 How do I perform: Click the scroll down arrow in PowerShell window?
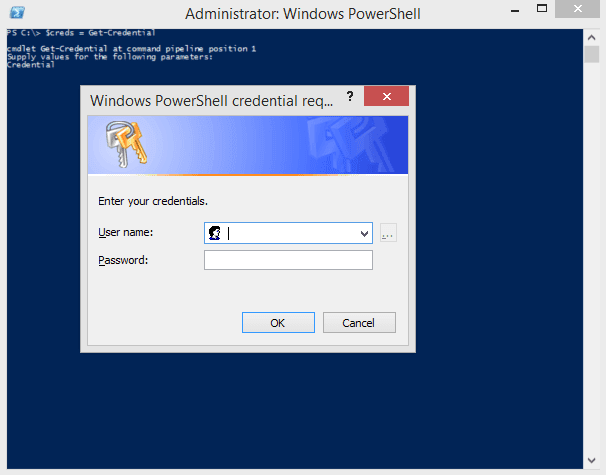point(591,460)
